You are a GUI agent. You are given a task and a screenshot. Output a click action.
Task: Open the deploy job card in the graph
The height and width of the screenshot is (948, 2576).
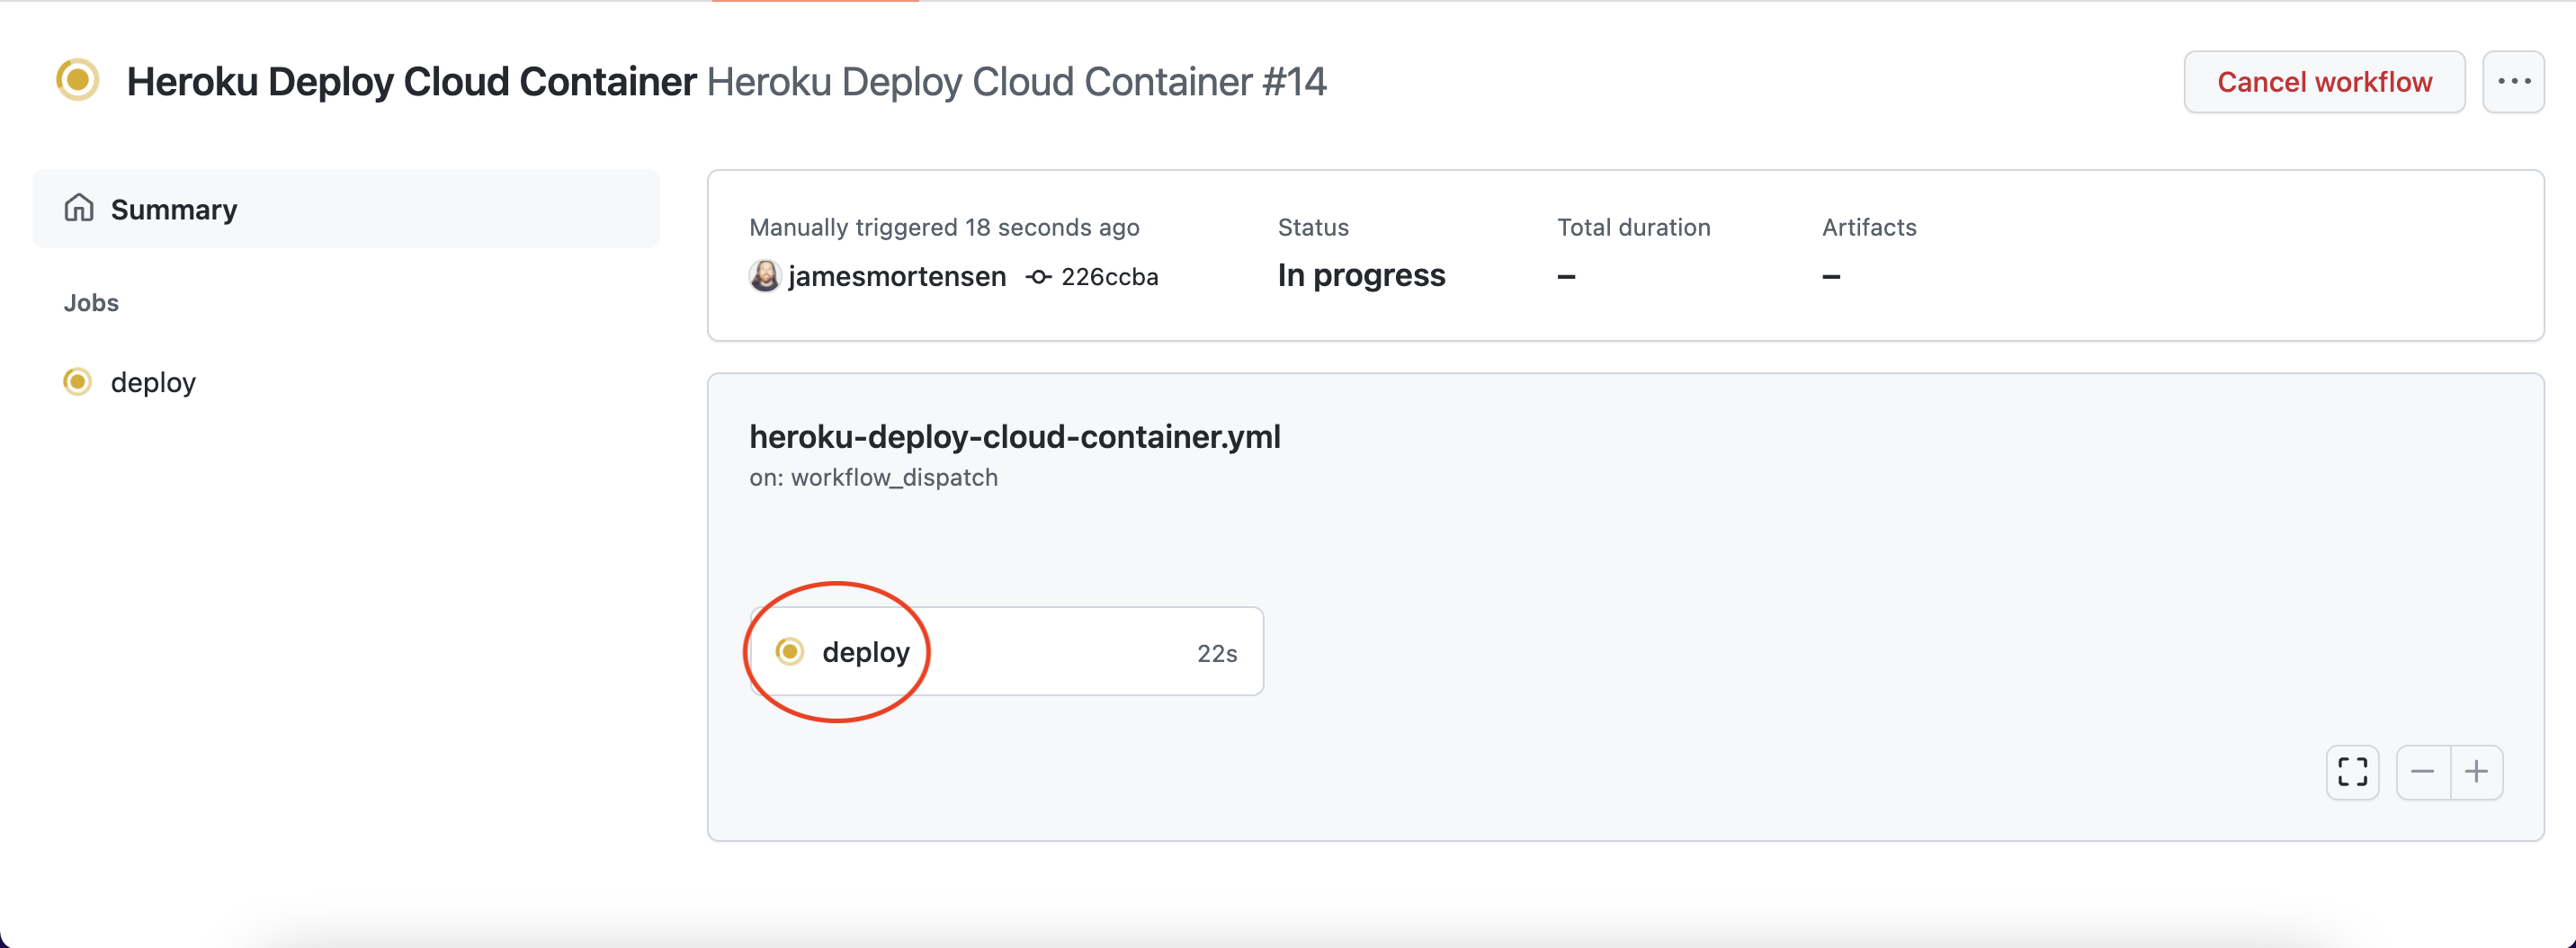click(1007, 651)
